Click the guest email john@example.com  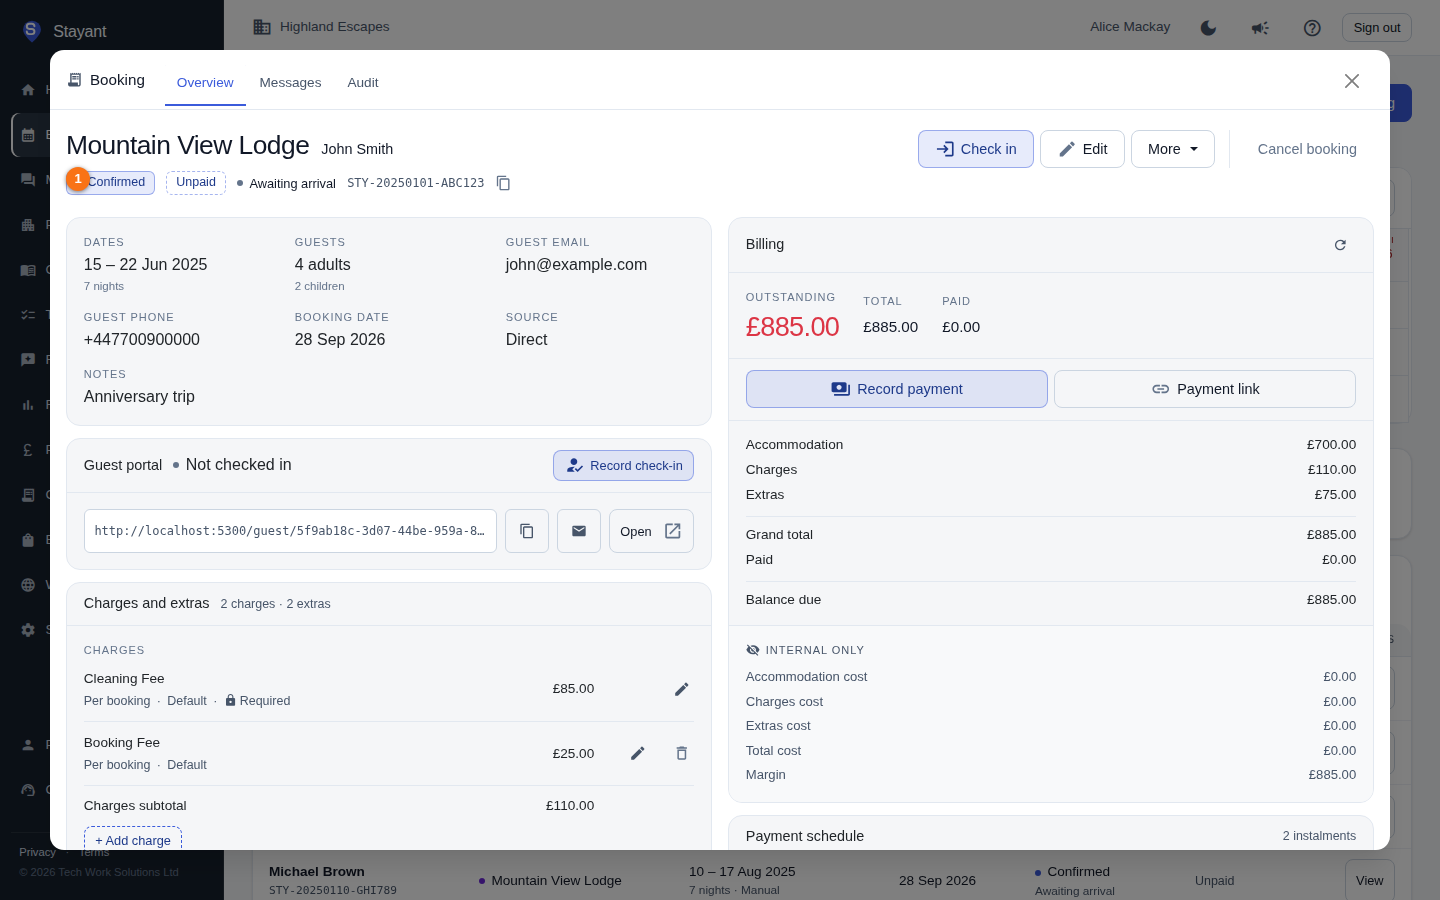[x=576, y=265]
